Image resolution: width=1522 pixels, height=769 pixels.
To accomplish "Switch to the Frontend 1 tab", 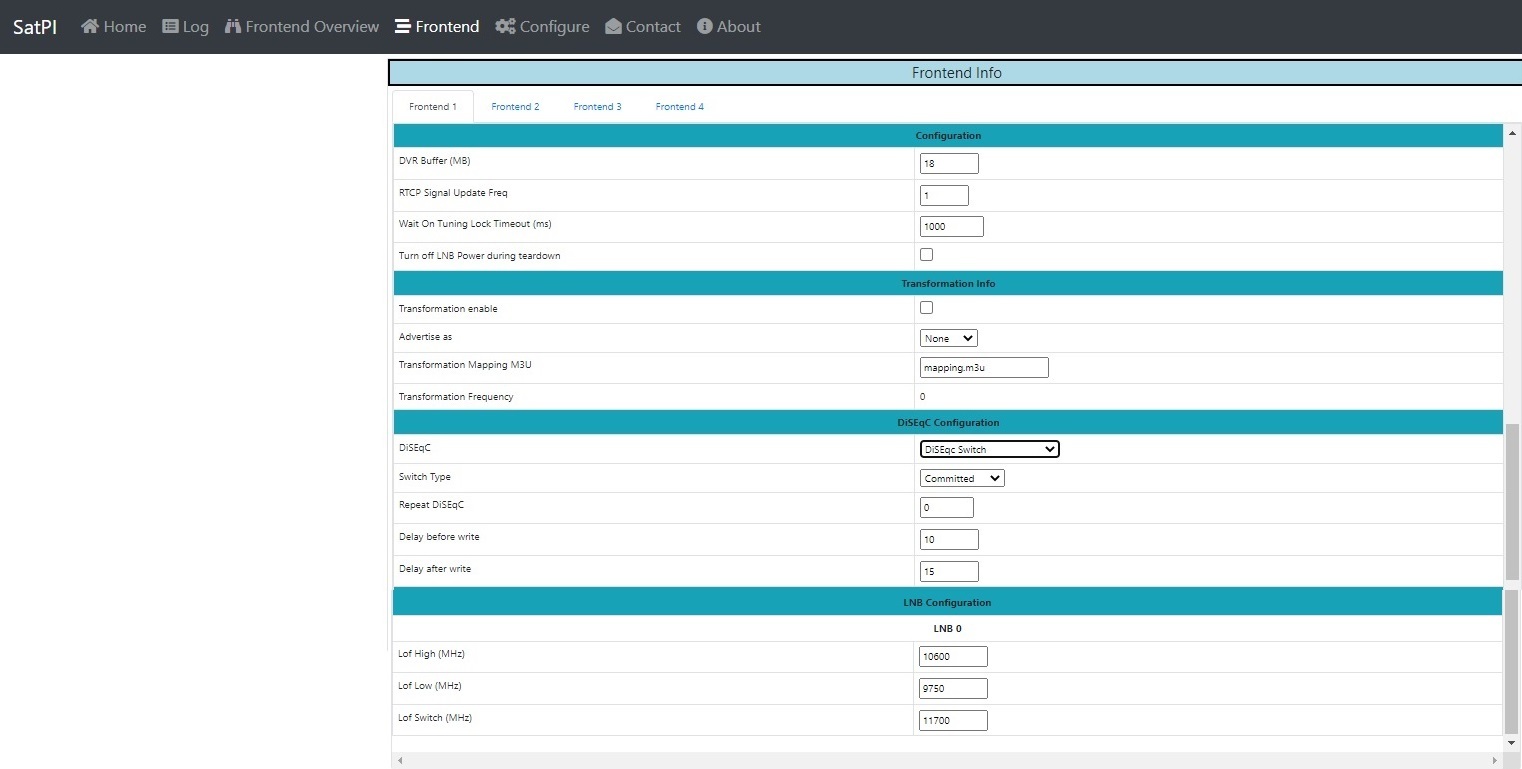I will pyautogui.click(x=433, y=106).
